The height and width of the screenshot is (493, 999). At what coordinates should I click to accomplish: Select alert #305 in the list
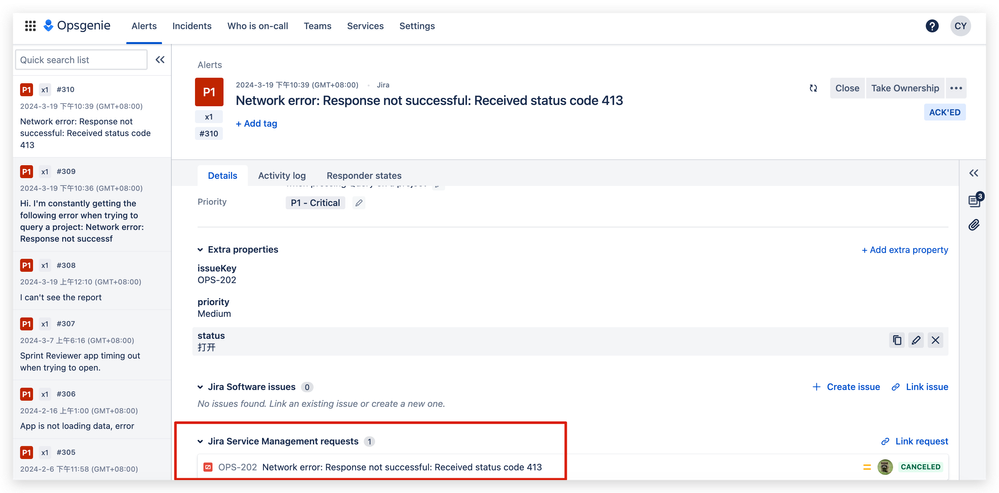click(x=92, y=459)
